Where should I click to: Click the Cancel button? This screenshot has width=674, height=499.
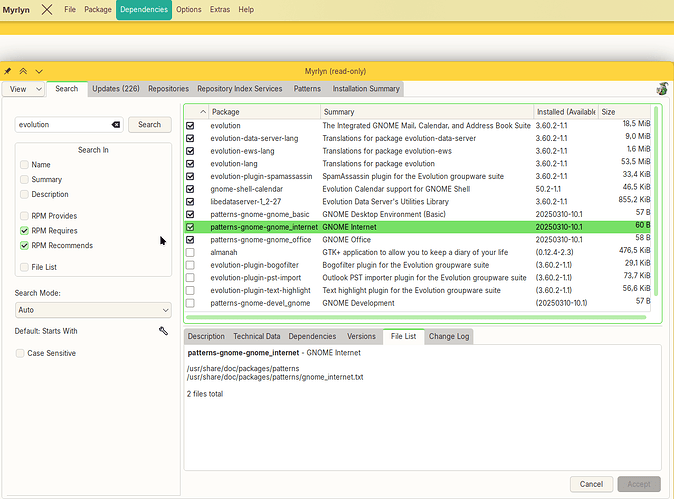coord(591,484)
